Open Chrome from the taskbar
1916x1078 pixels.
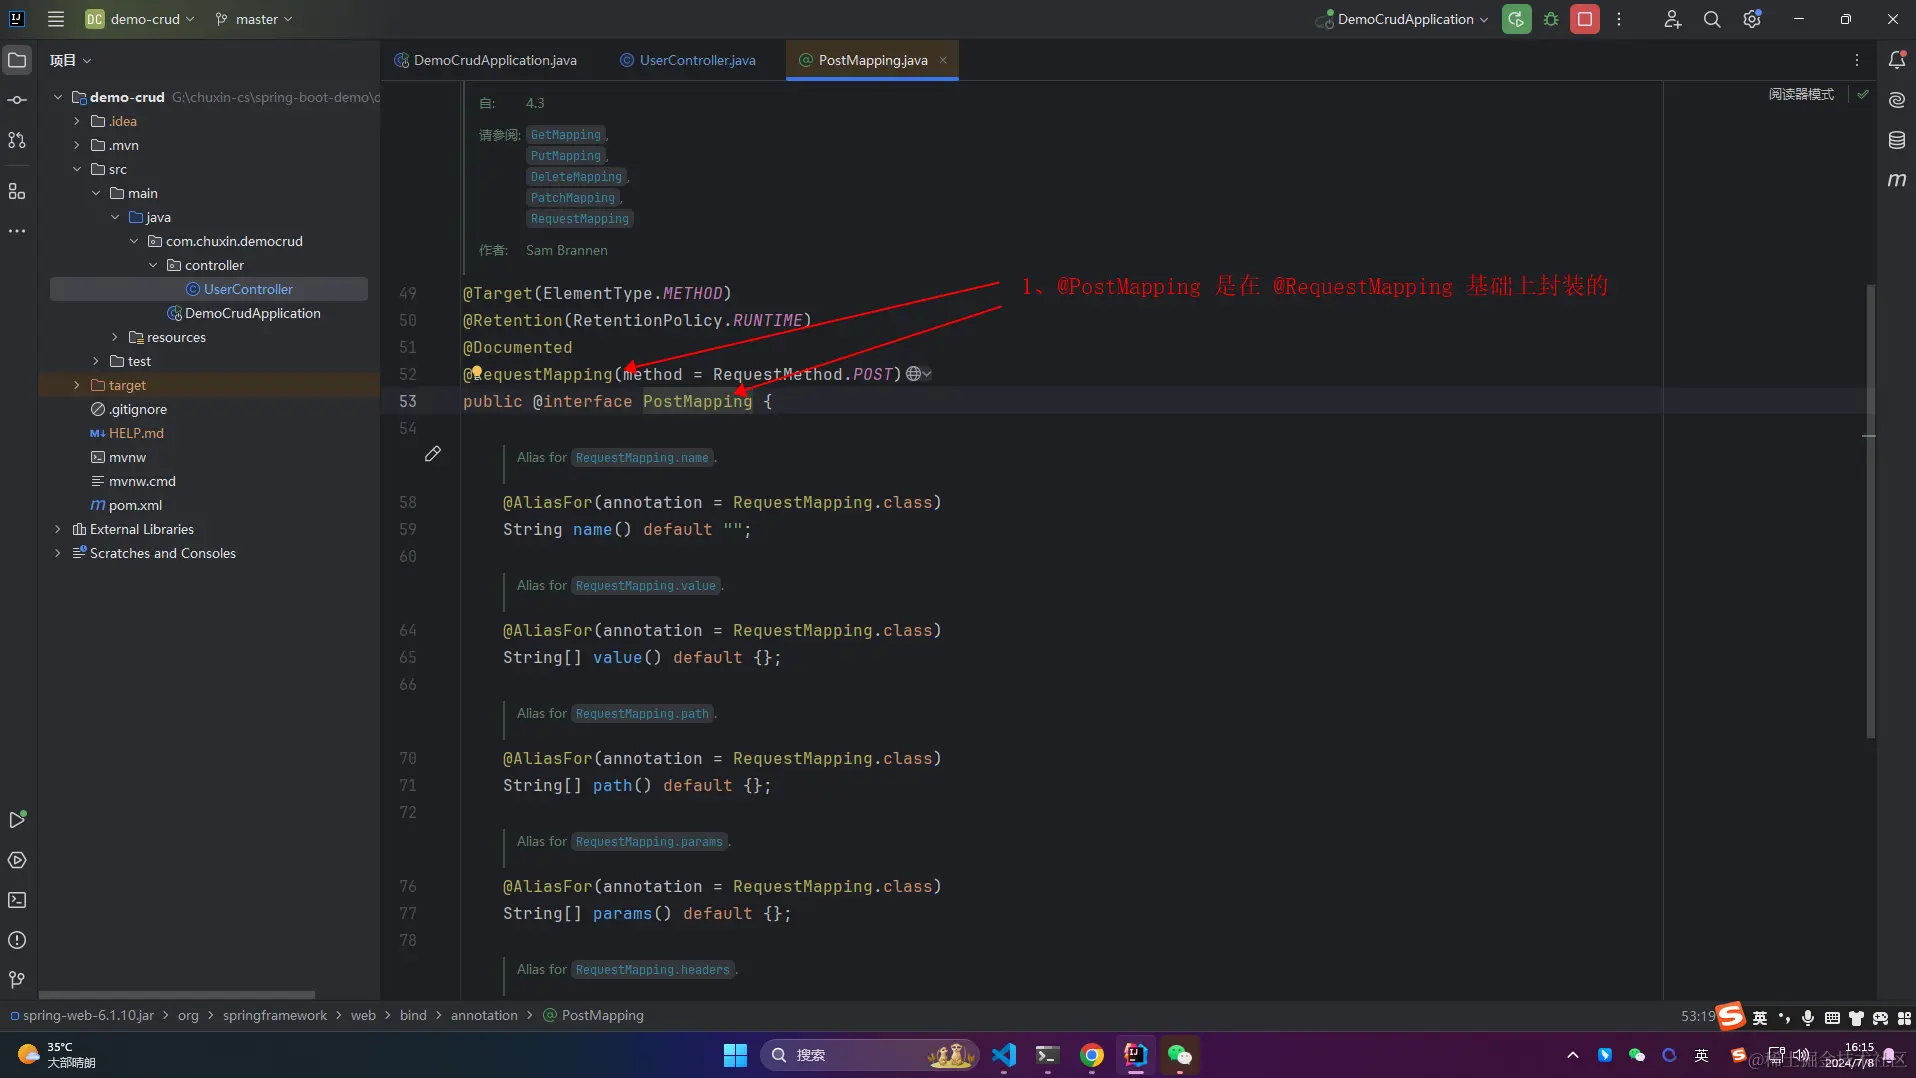[1092, 1055]
